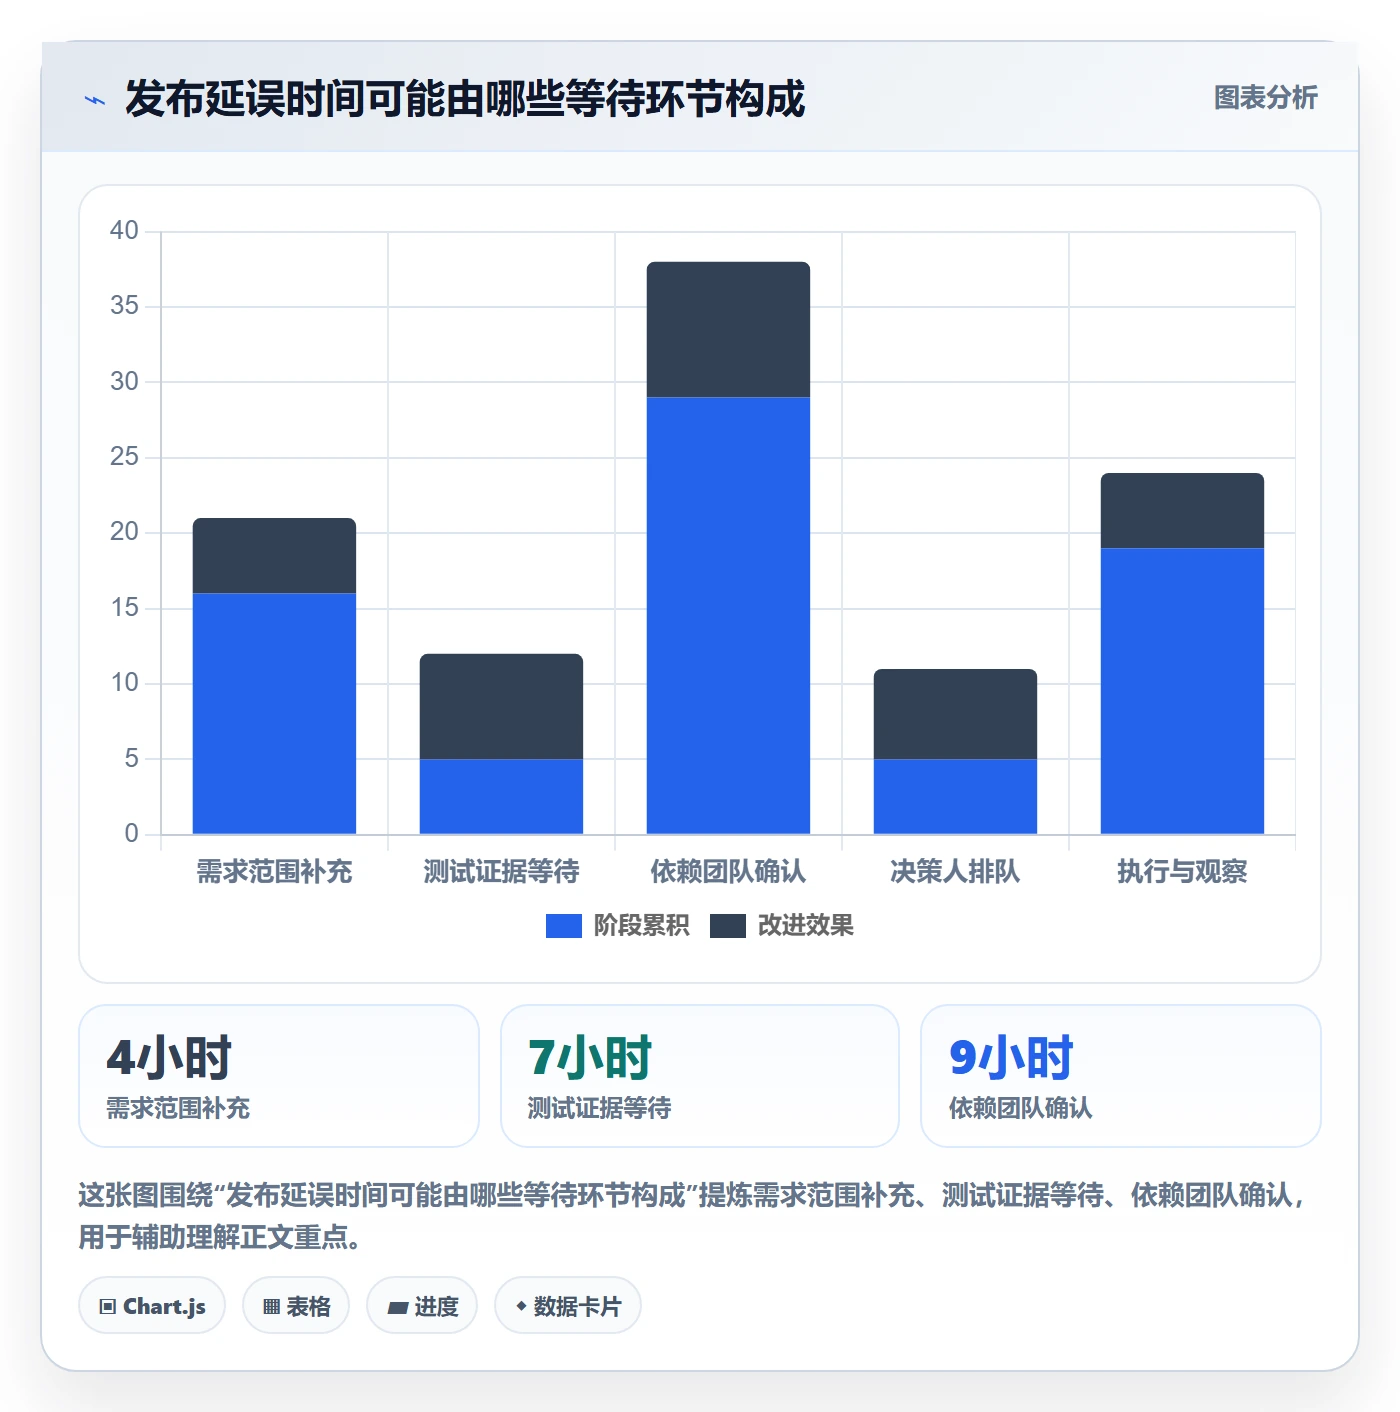Click the diamond icon in 数据卡片 chip
The height and width of the screenshot is (1412, 1400).
521,1305
